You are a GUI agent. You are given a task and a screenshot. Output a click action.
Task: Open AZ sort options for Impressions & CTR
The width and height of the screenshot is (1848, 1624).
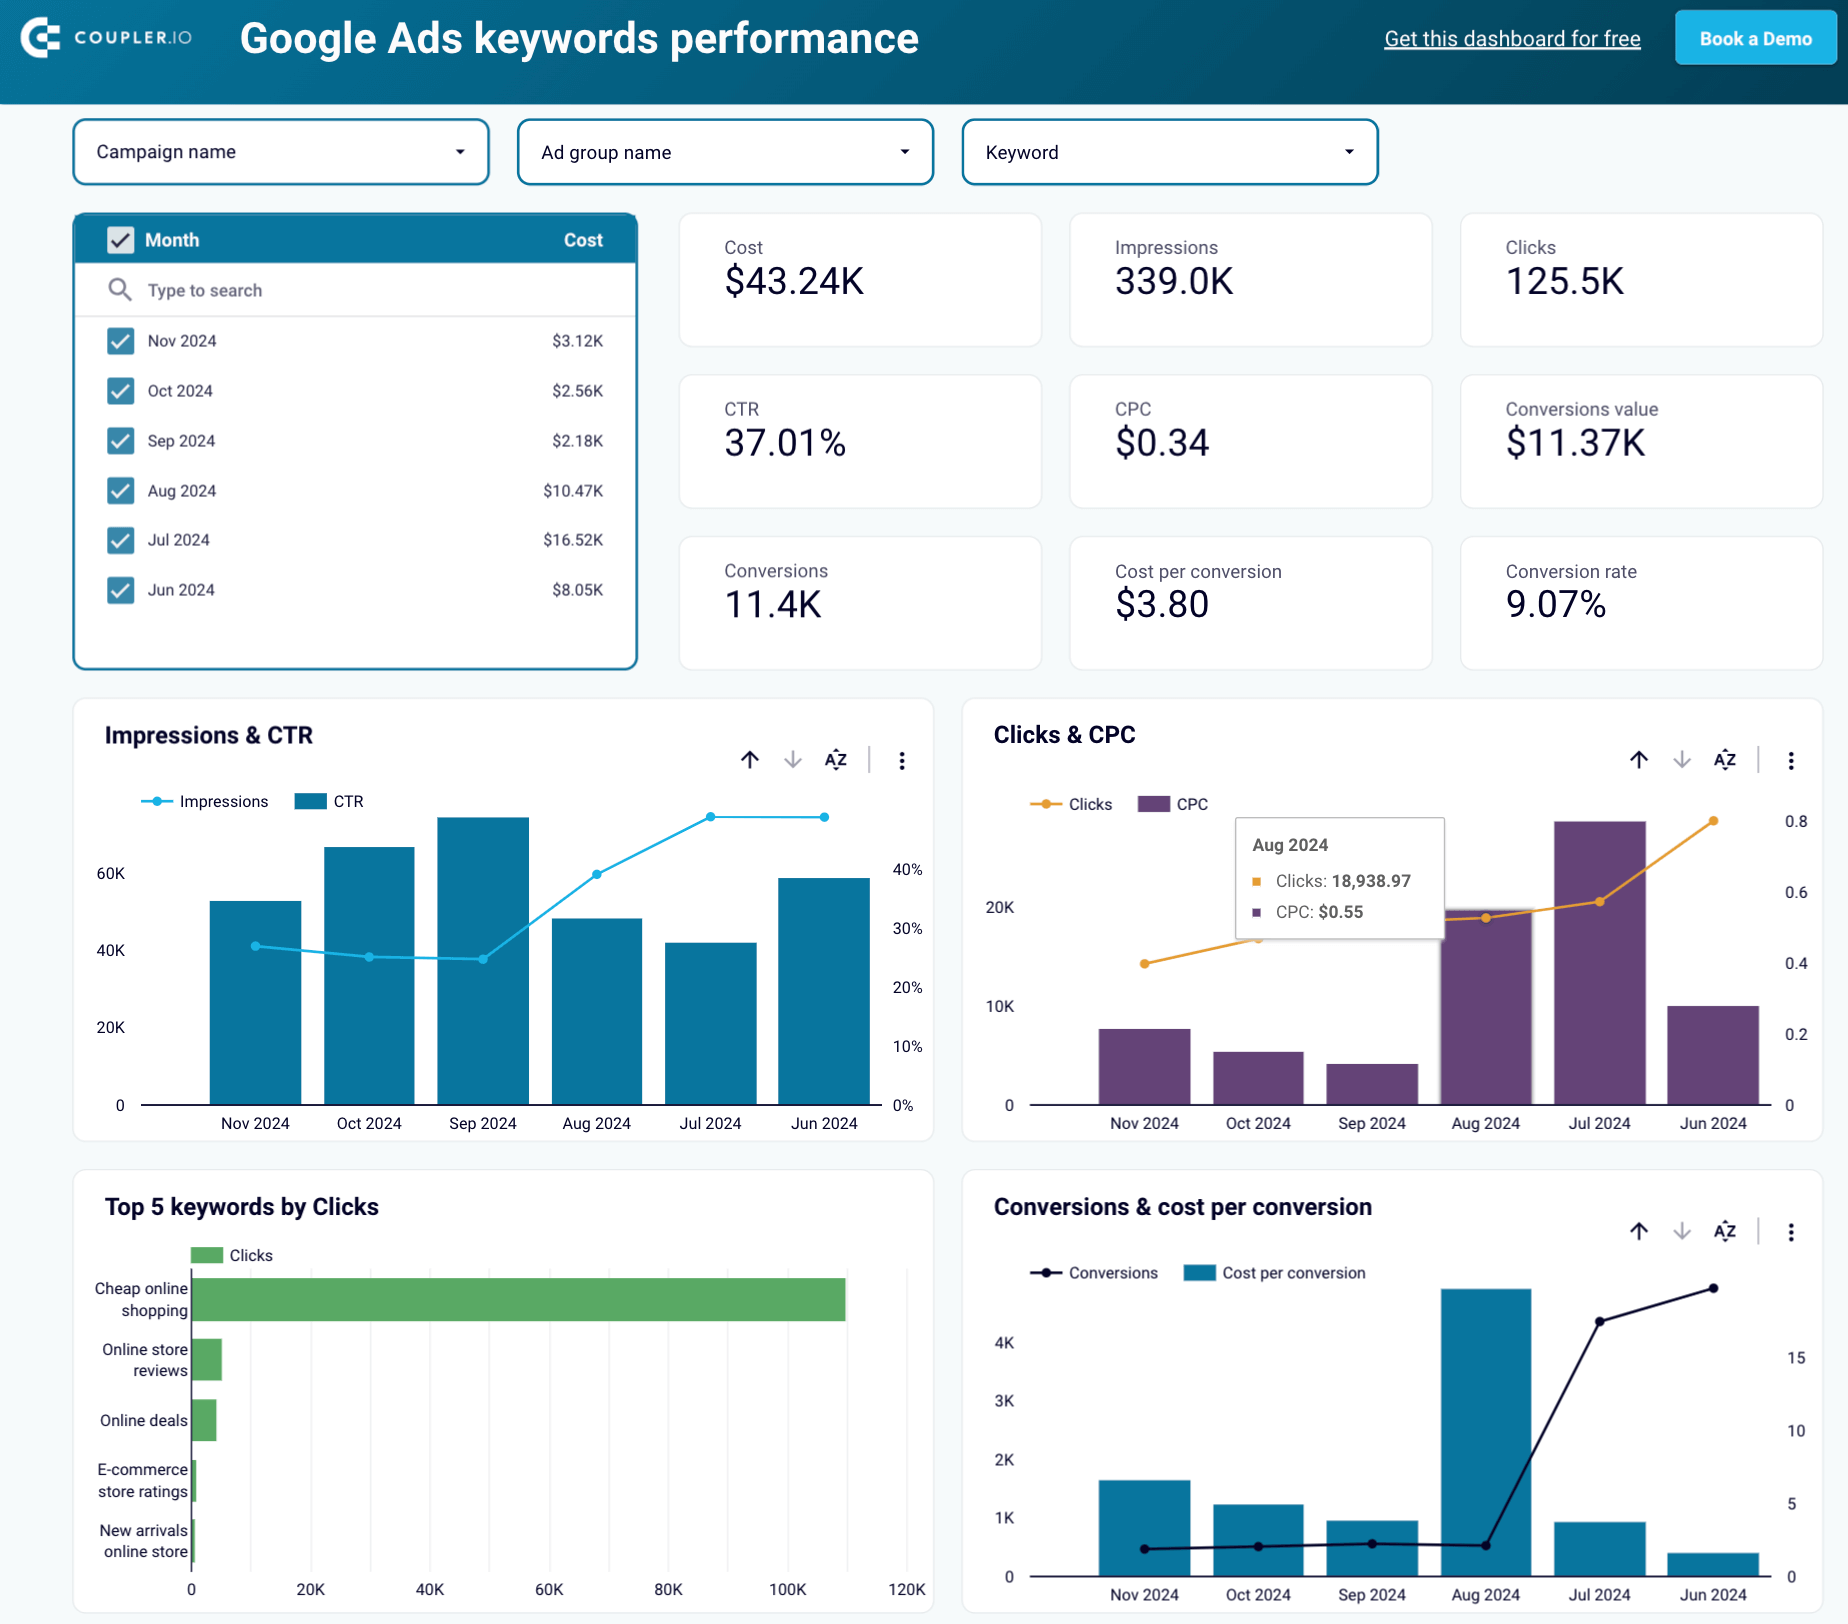(836, 760)
